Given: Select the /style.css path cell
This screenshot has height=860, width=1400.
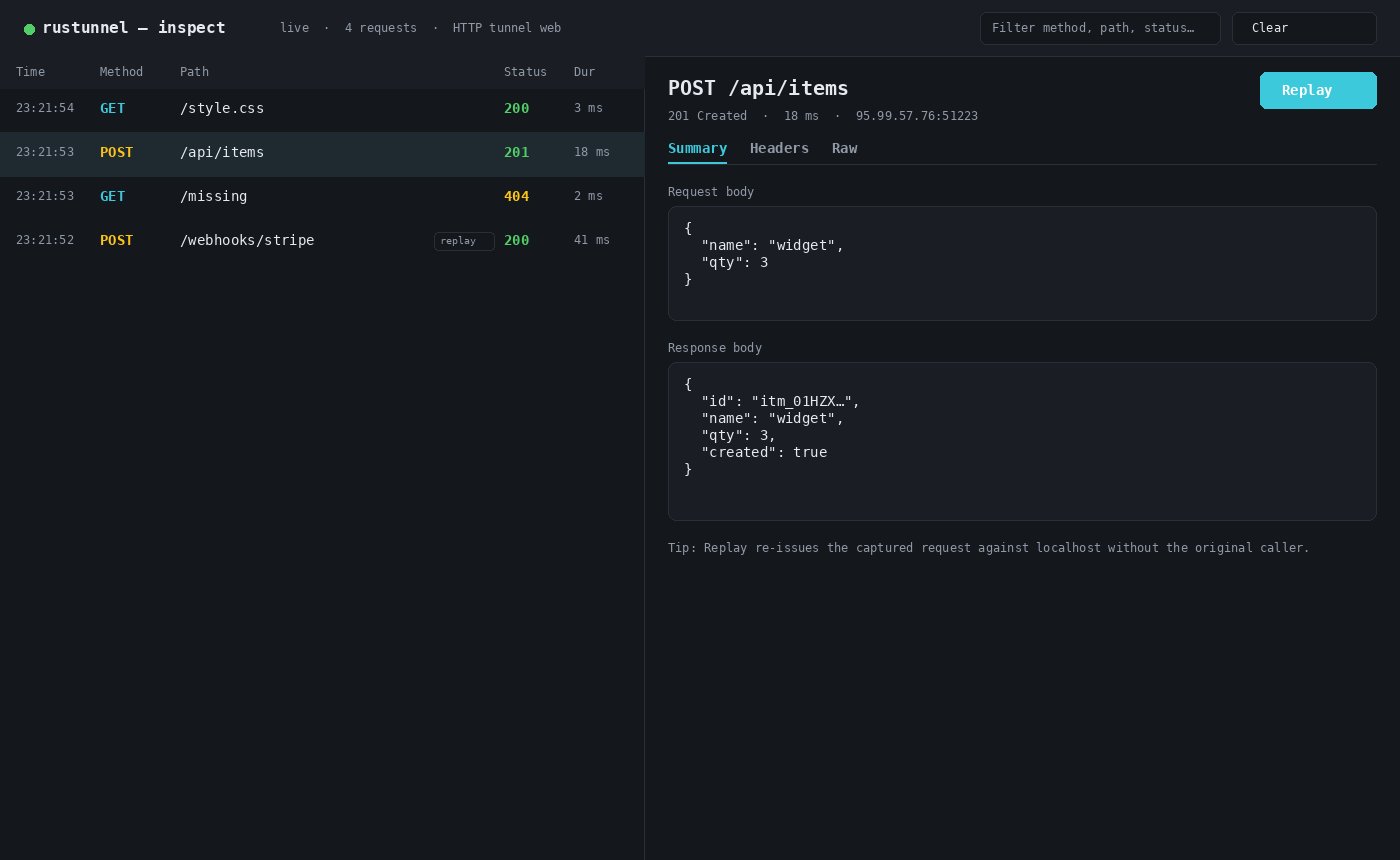Looking at the screenshot, I should point(222,108).
